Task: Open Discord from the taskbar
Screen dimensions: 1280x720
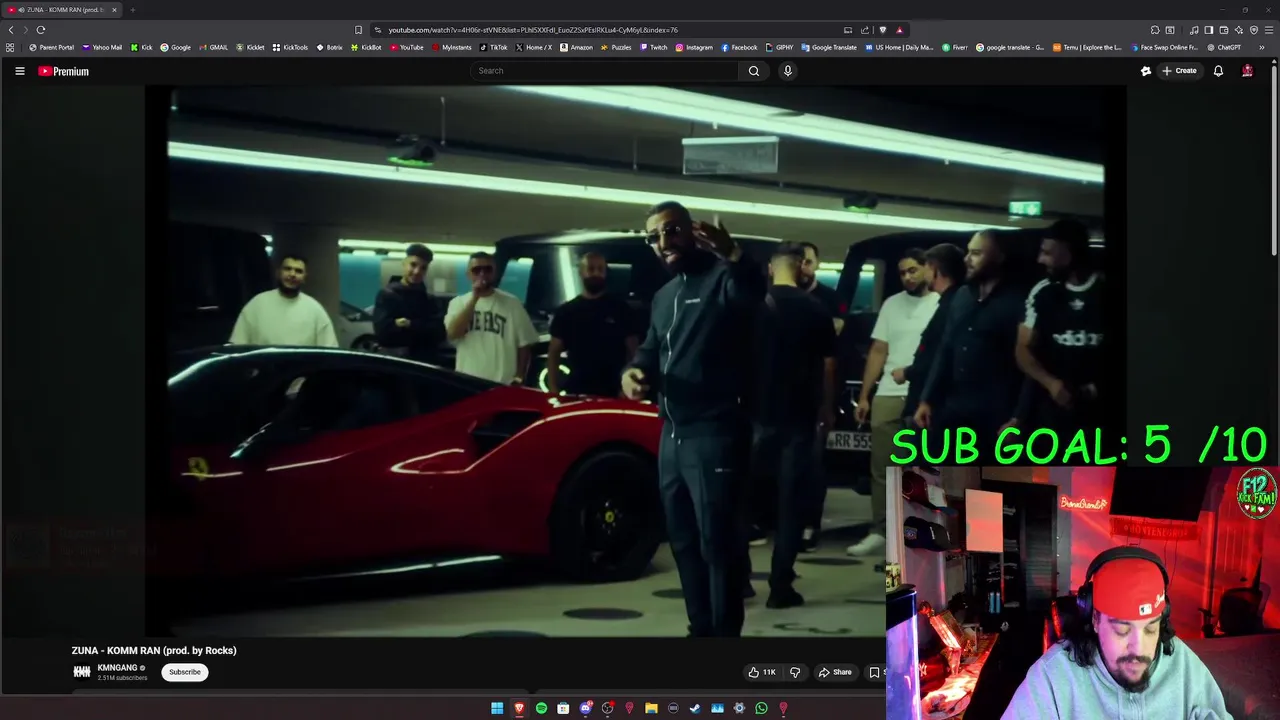Action: tap(586, 708)
